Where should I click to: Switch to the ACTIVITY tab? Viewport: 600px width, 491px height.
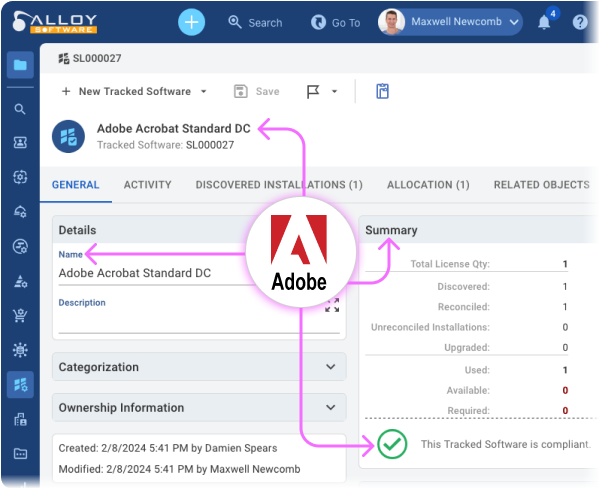pyautogui.click(x=148, y=185)
